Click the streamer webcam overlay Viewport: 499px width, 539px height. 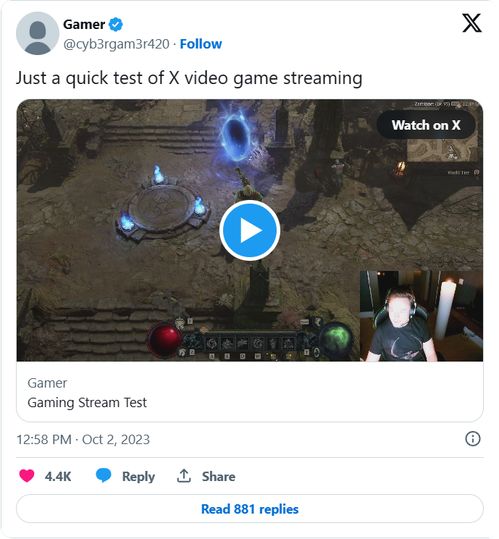coord(421,316)
